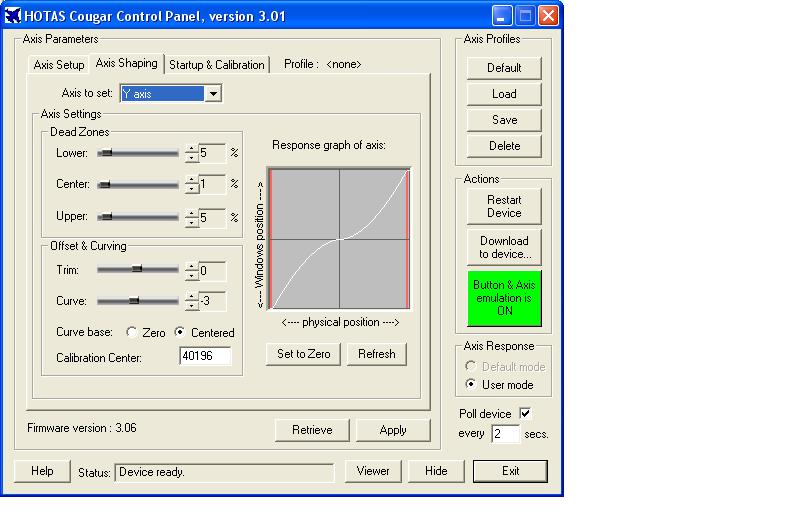Click the Profile <none> label
This screenshot has height=512, width=800.
[x=322, y=64]
